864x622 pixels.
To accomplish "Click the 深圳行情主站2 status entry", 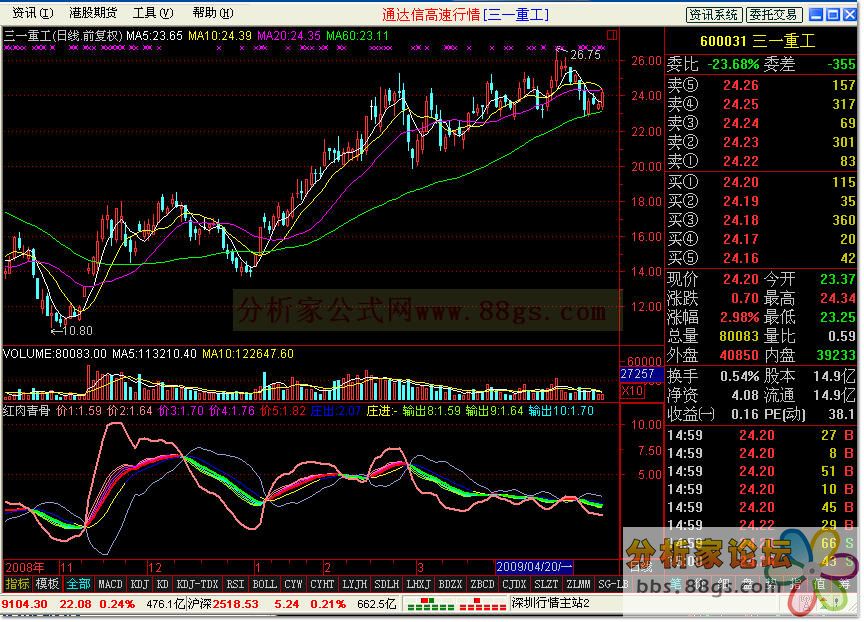I will pyautogui.click(x=550, y=603).
